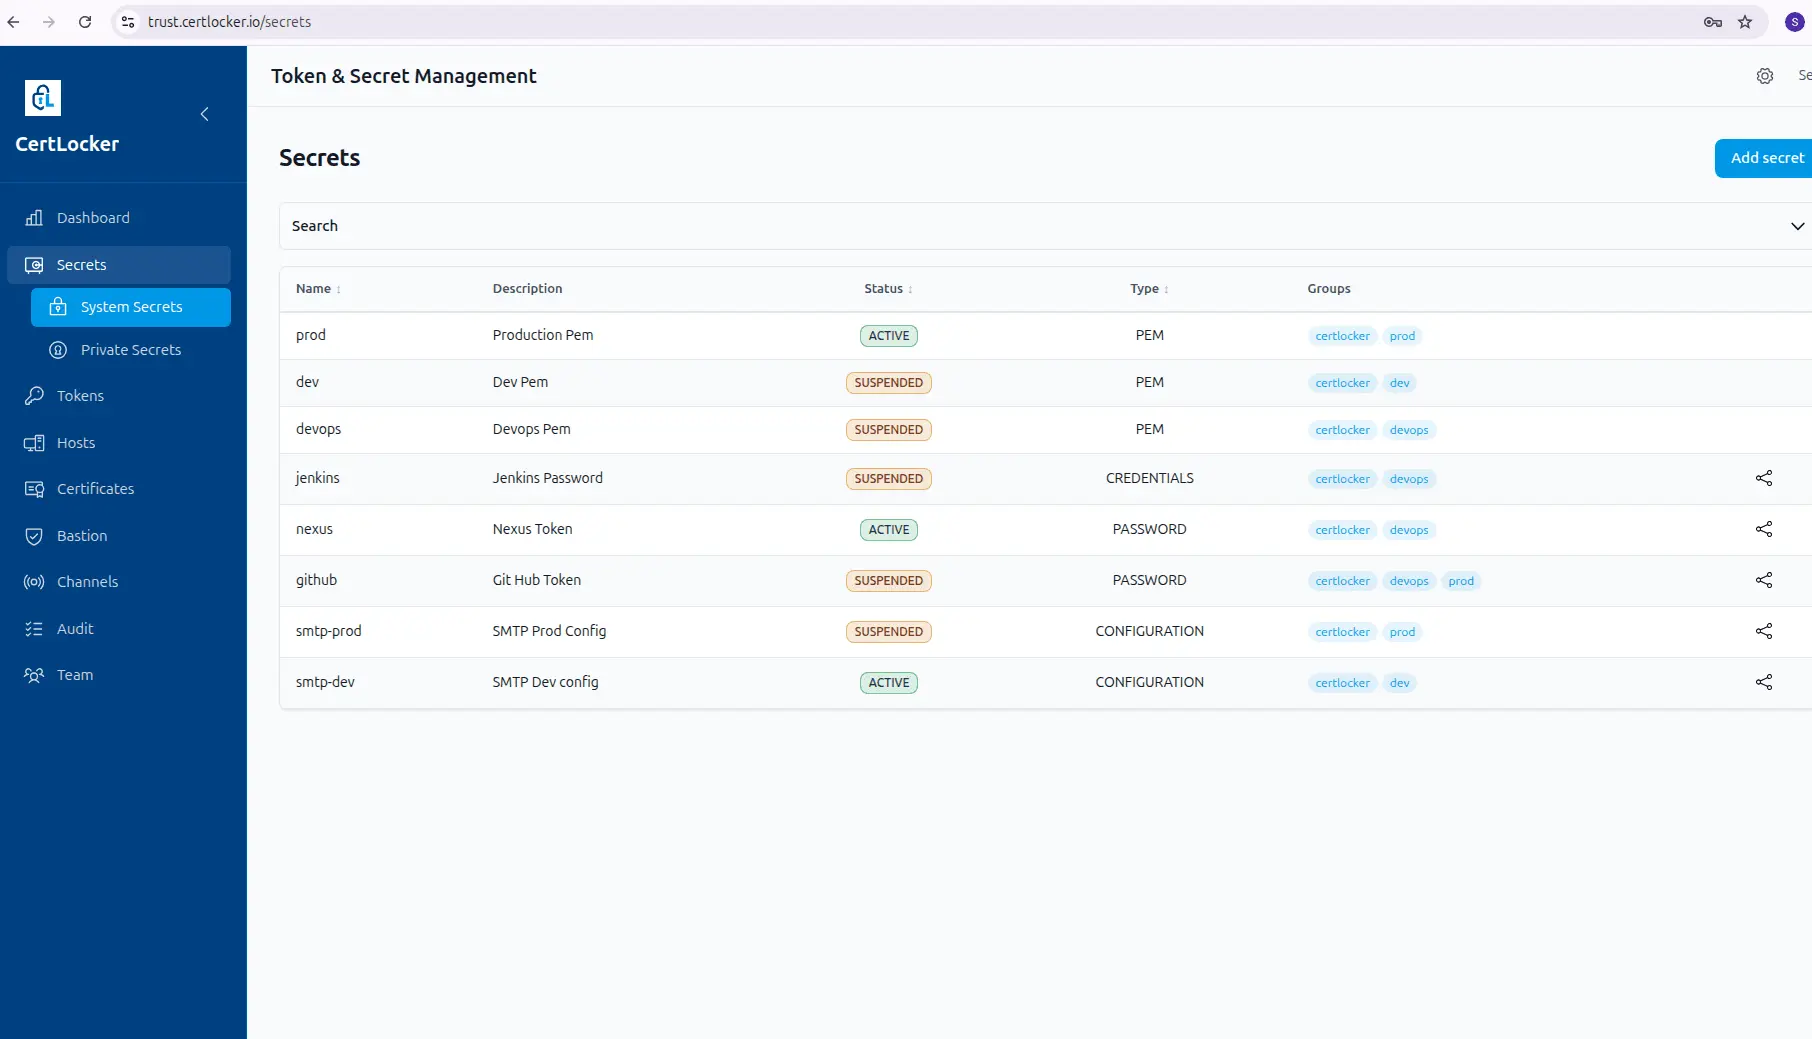Viewport: 1812px width, 1039px height.
Task: Reload the page in browser
Action: point(85,22)
